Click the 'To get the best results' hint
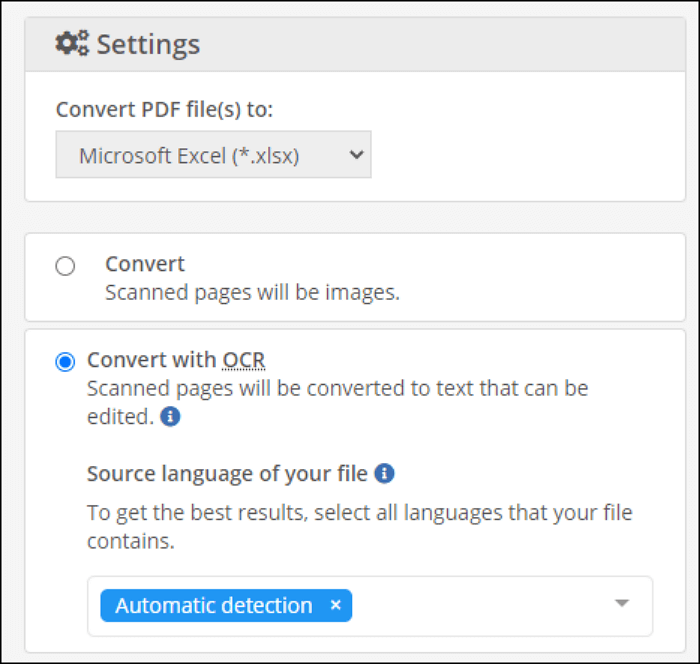Image resolution: width=700 pixels, height=664 pixels. click(359, 513)
